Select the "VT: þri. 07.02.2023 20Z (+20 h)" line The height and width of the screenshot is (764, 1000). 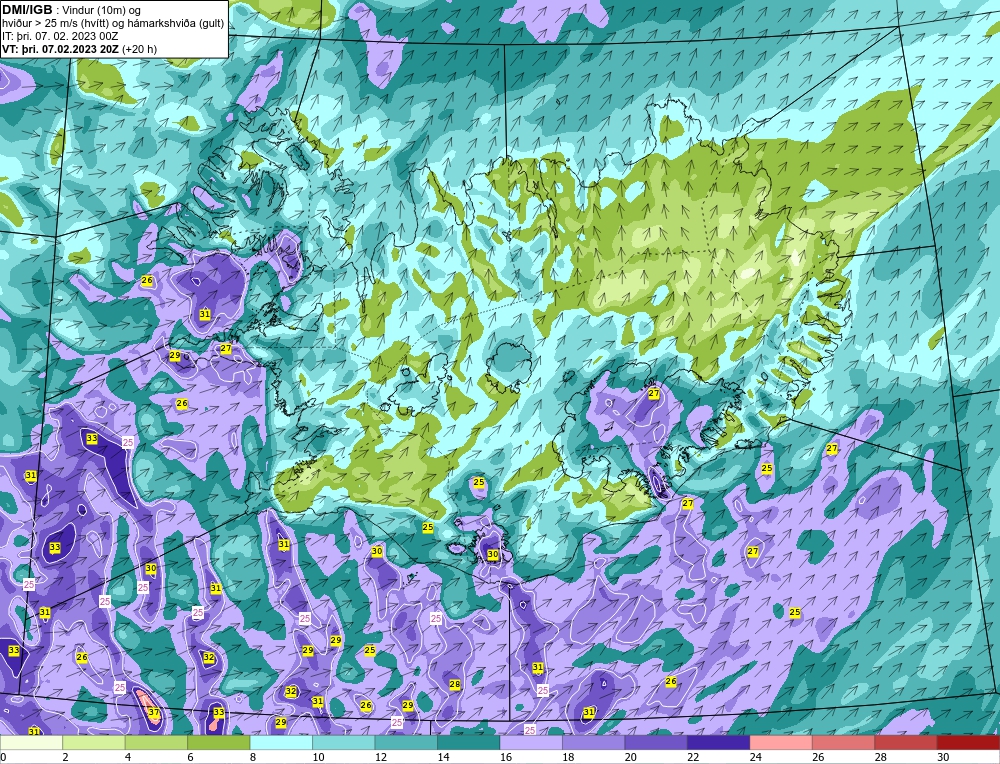pyautogui.click(x=79, y=49)
